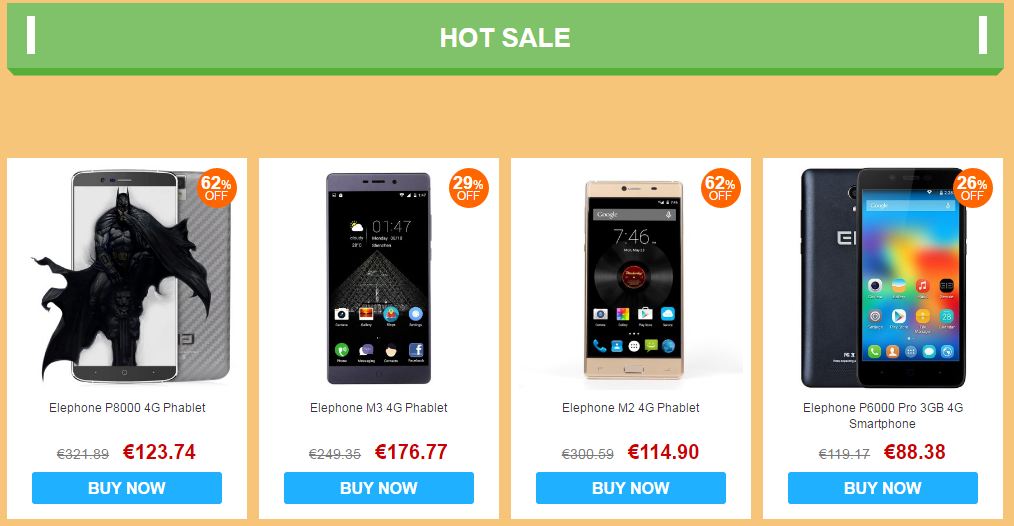Open the Elephone P8000 4G Phablet title link
The image size is (1014, 526).
coord(127,408)
